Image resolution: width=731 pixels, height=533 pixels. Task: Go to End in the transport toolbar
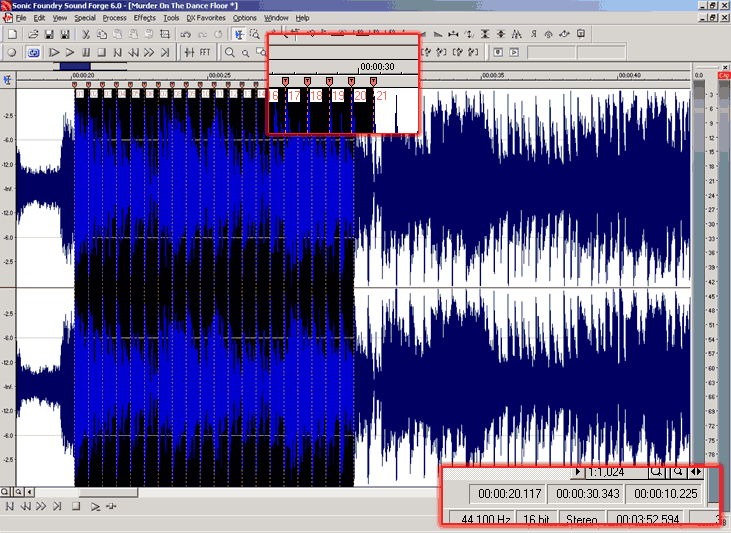[165, 52]
